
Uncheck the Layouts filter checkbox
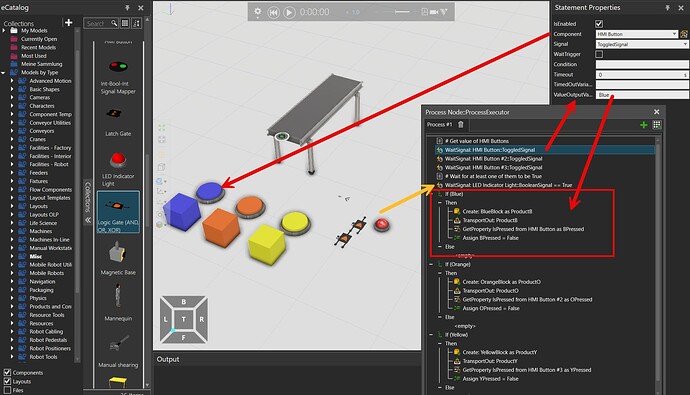tap(7, 381)
